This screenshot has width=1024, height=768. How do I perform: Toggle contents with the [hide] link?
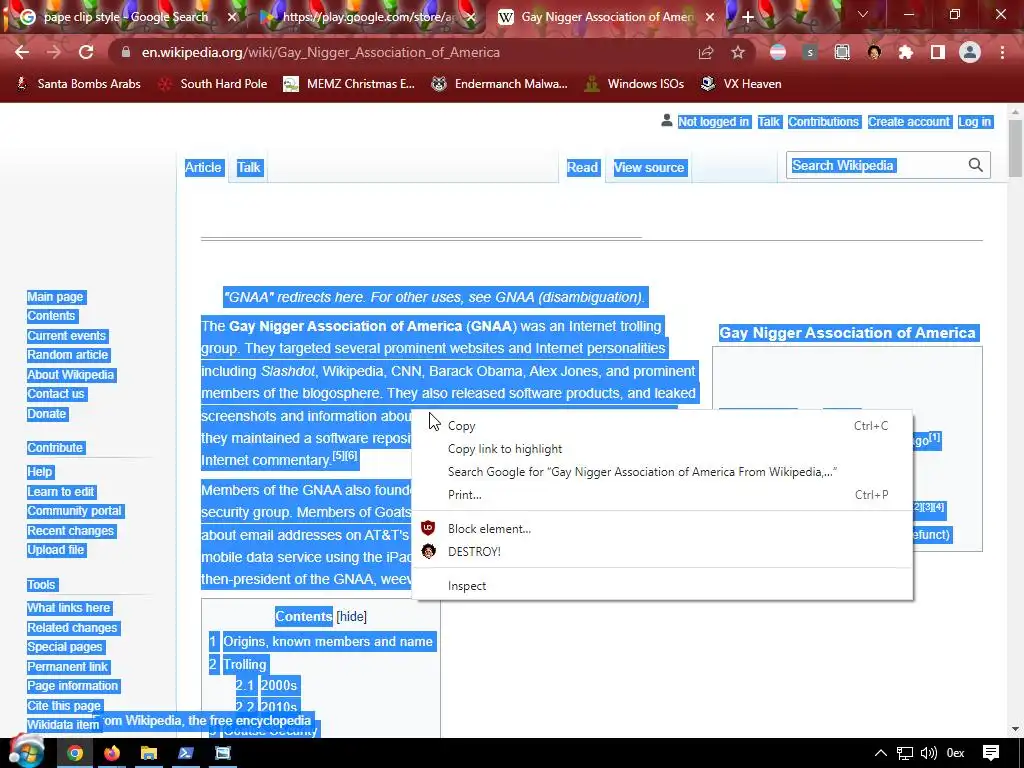click(351, 616)
